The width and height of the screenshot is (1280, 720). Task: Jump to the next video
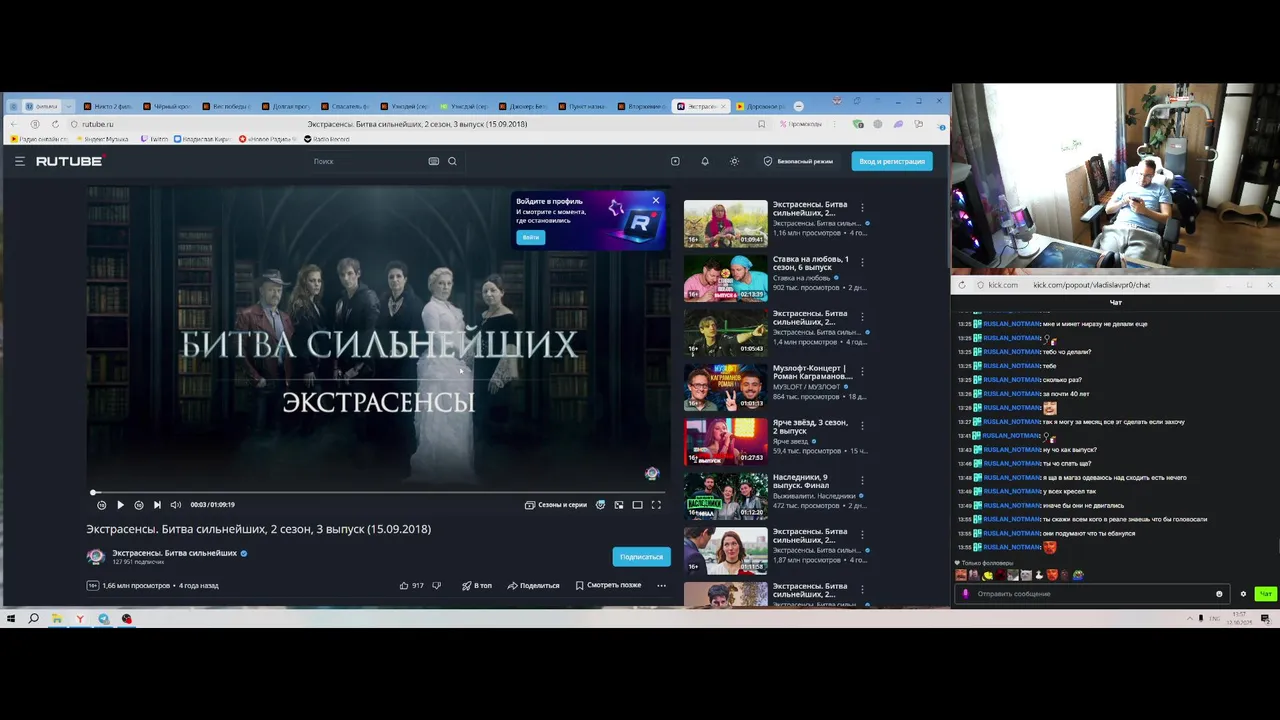pyautogui.click(x=157, y=505)
